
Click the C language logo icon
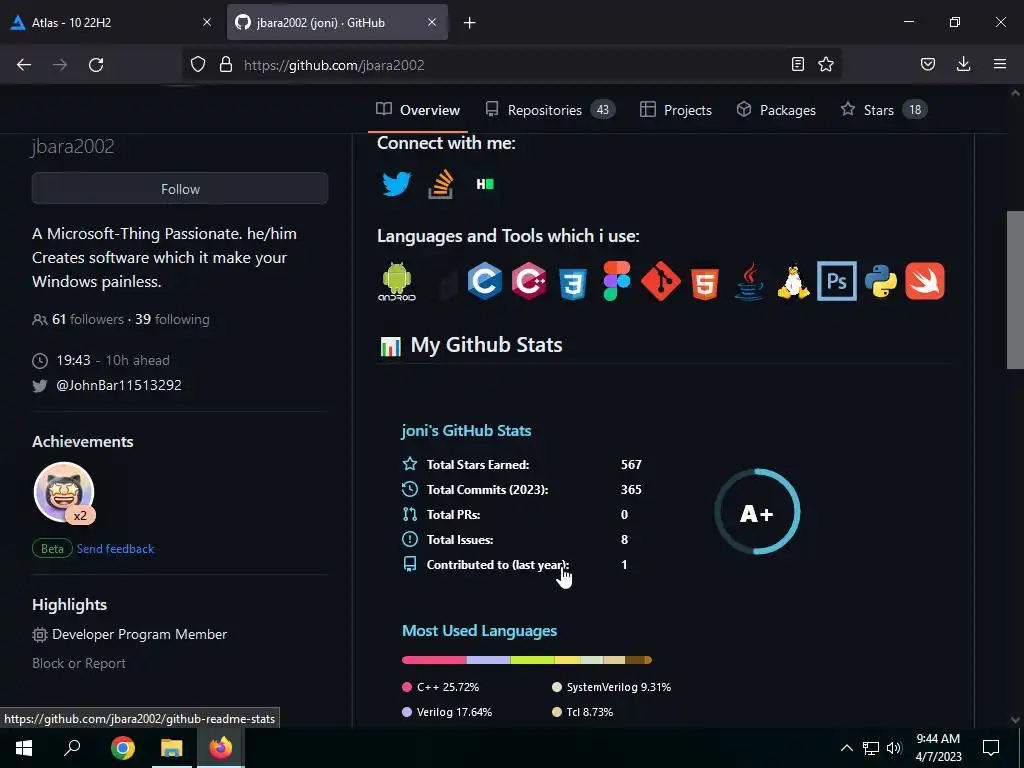coord(485,281)
